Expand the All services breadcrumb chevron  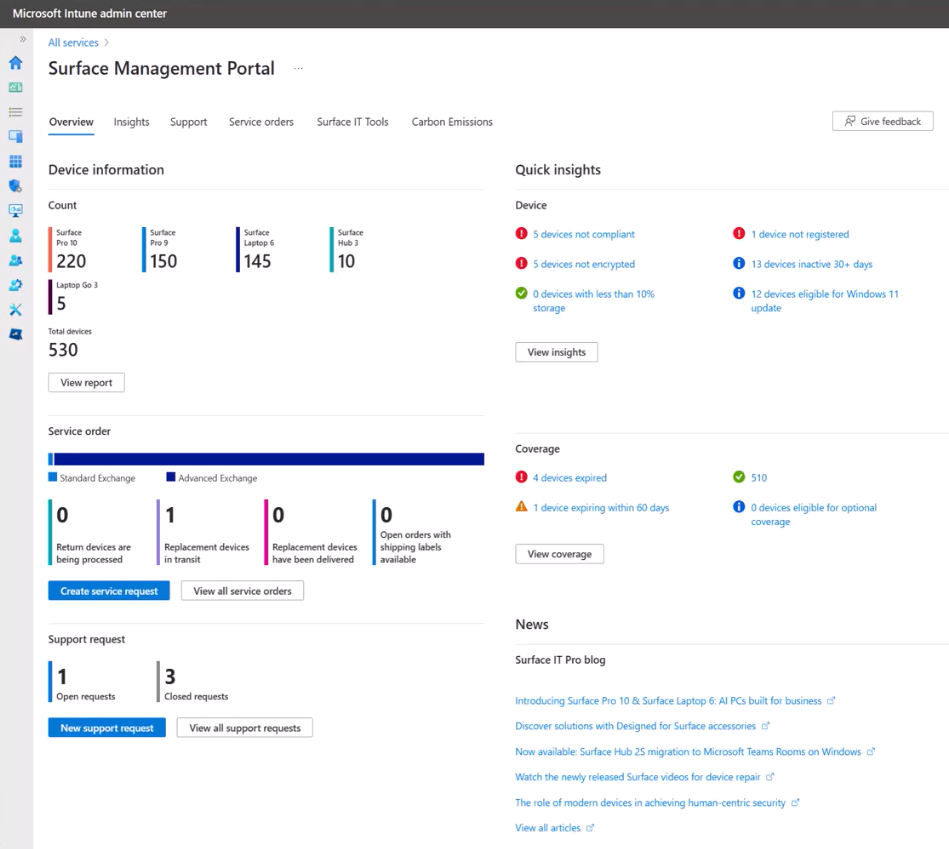[x=105, y=42]
